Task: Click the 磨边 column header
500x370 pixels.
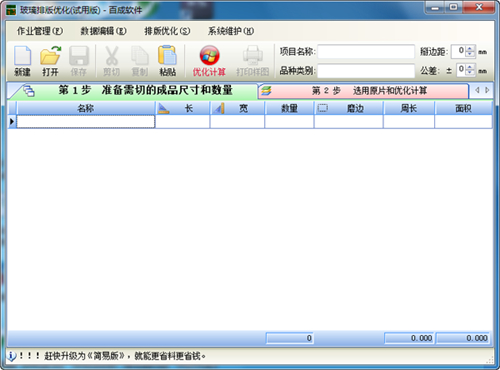Action: click(x=349, y=108)
